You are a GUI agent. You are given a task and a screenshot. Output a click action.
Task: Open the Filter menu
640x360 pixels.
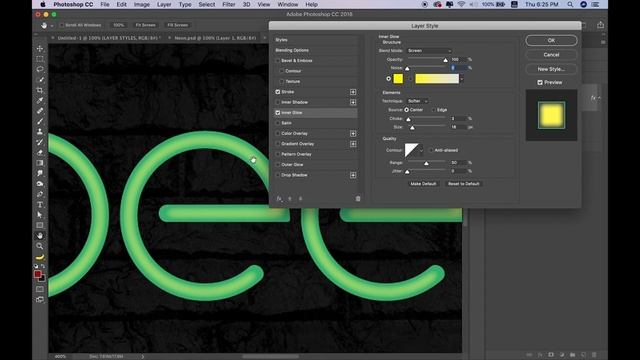click(229, 4)
